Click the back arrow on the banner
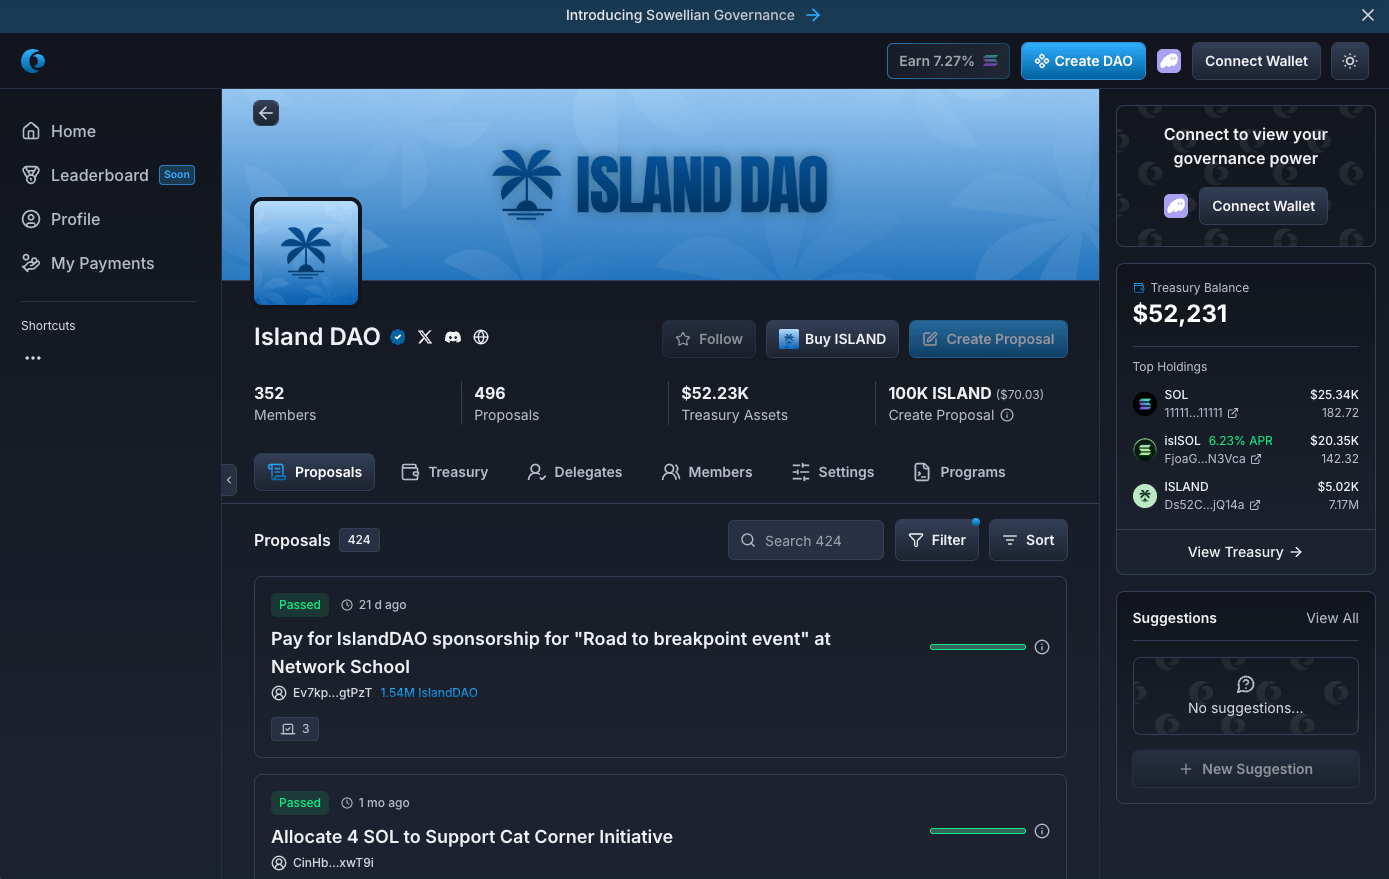 click(x=266, y=113)
